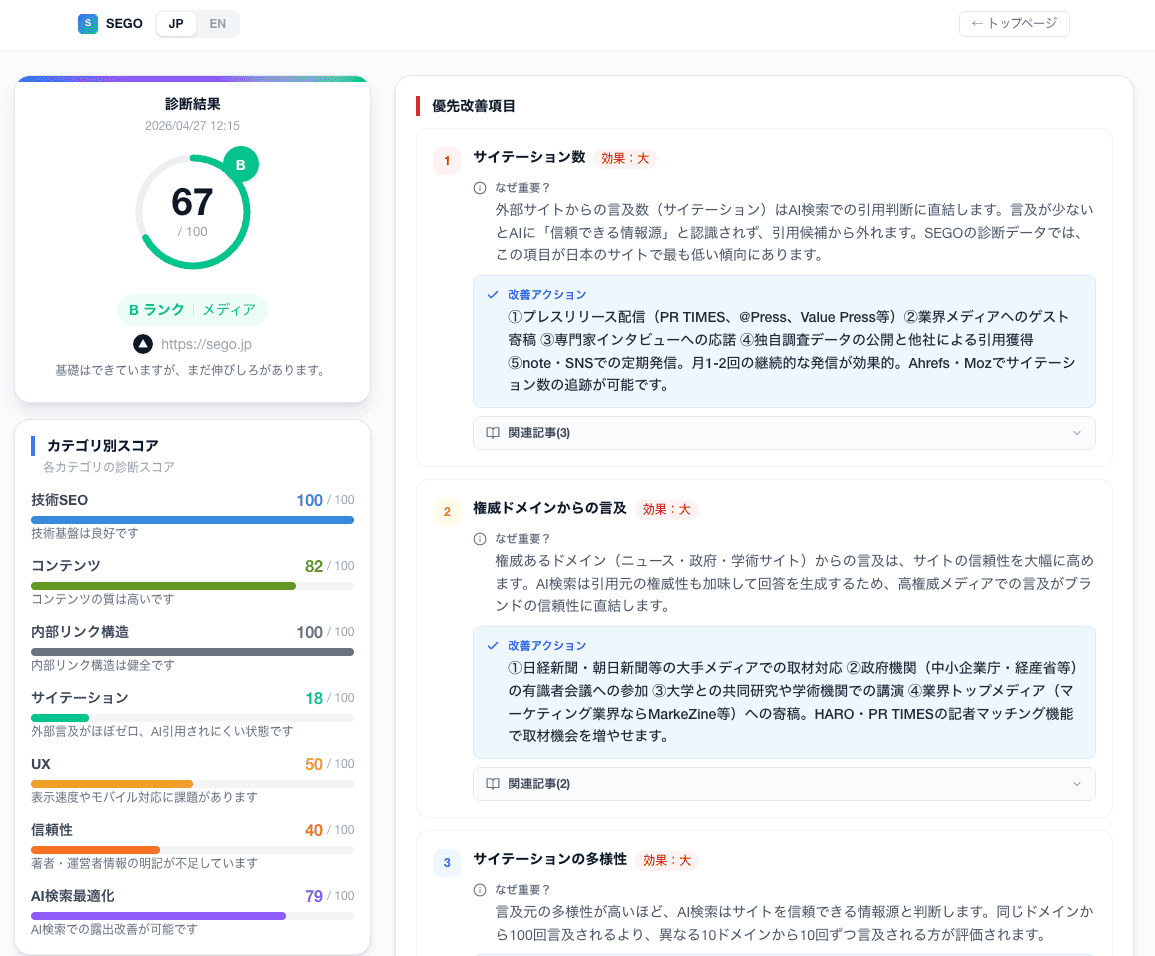1155x956 pixels.
Task: Expand 関連記事(3) under サイテーション数
Action: [784, 433]
